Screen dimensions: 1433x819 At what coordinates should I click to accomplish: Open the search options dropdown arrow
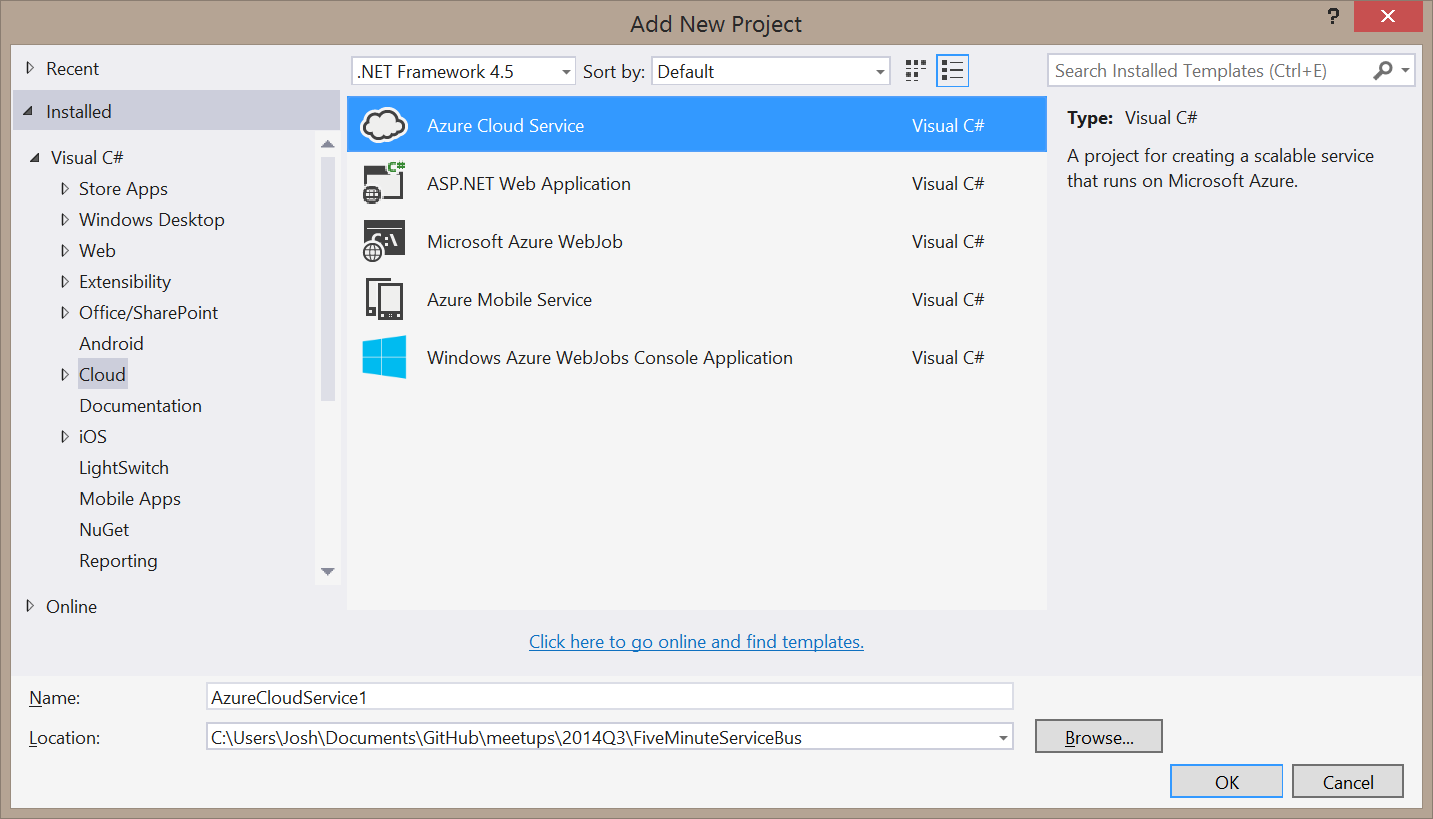point(1406,71)
